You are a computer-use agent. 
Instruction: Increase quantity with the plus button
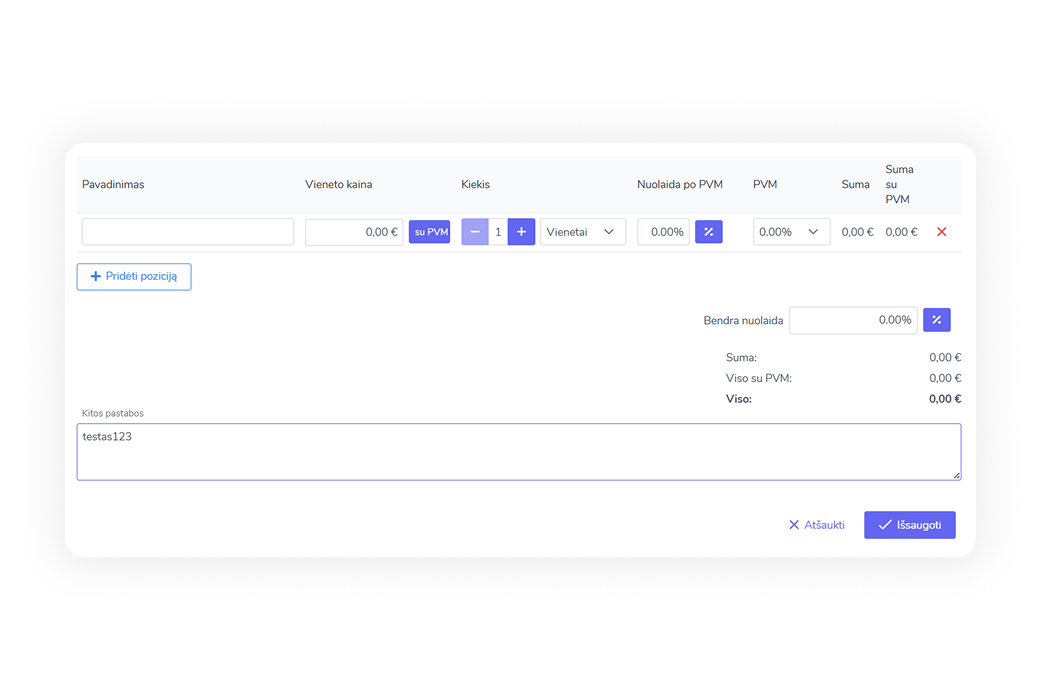coord(521,232)
